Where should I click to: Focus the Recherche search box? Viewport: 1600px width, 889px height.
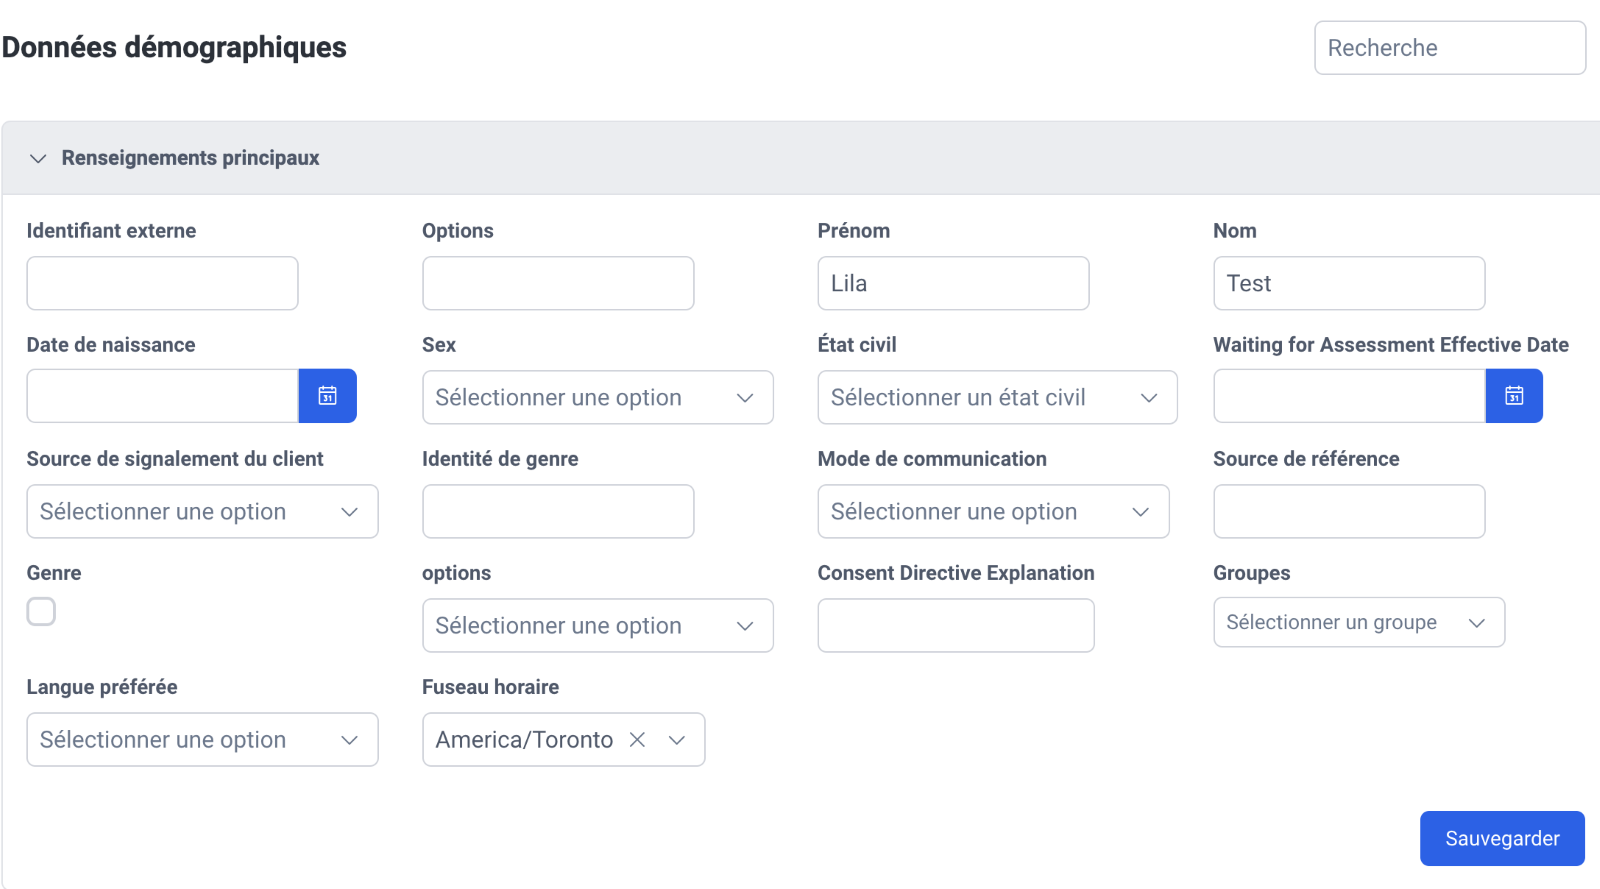click(x=1450, y=48)
